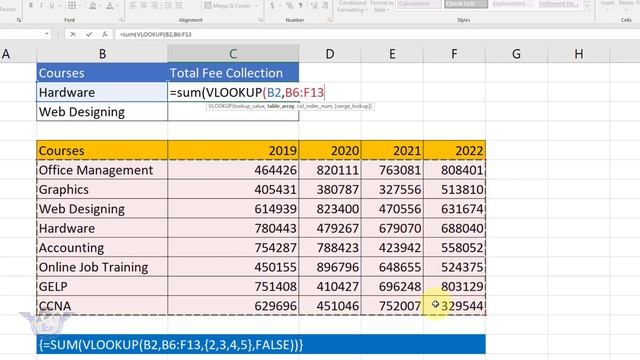Click the blue formula note SUM(VLOOKUP...FALSE)

[261, 344]
